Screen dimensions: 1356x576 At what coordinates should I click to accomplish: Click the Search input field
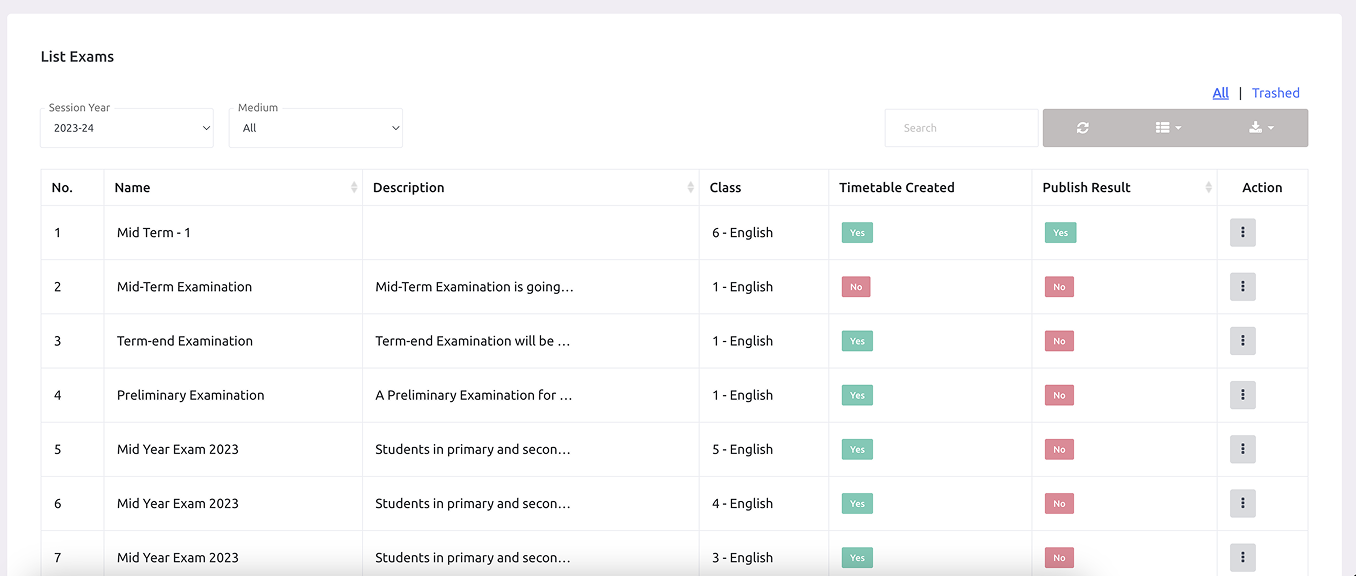point(961,128)
